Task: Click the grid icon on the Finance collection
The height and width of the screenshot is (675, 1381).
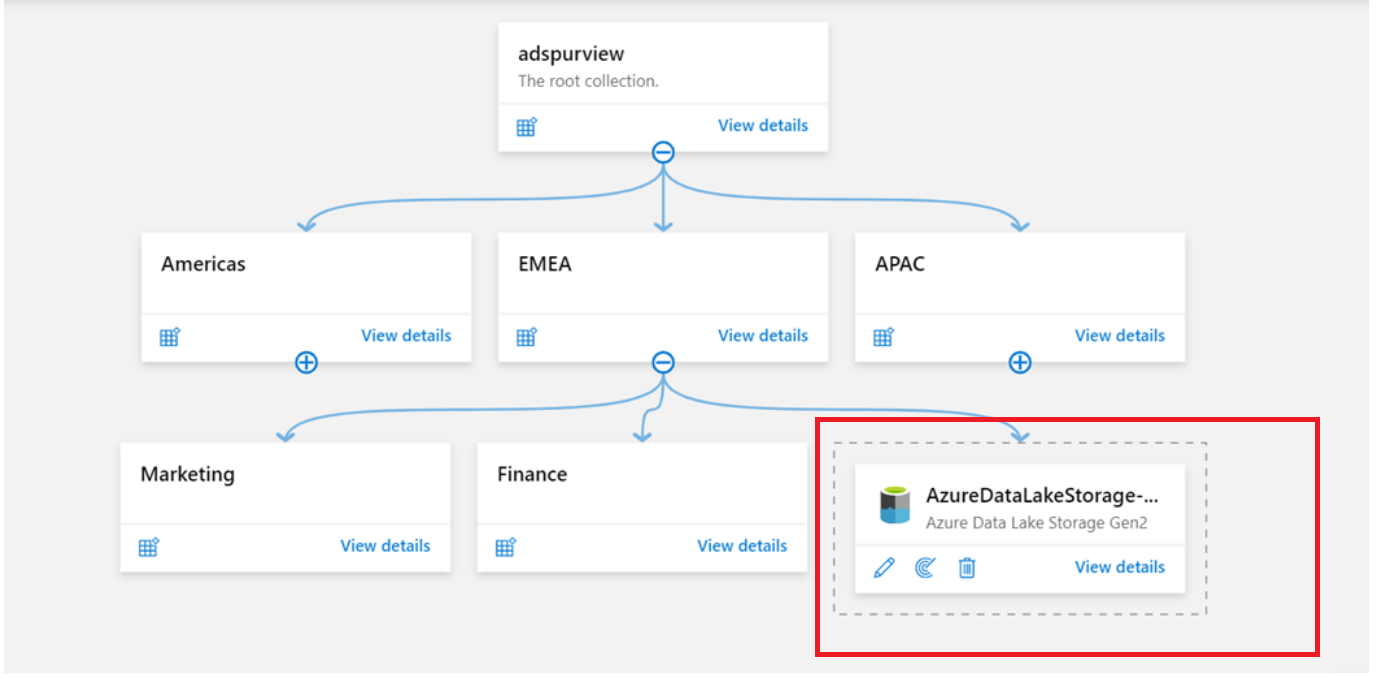Action: click(x=505, y=547)
